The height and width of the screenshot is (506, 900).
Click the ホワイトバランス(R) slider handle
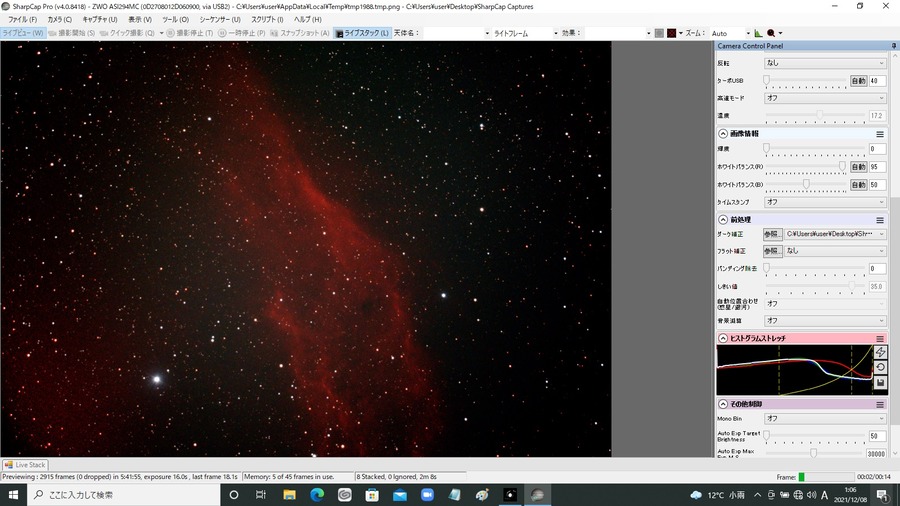842,166
